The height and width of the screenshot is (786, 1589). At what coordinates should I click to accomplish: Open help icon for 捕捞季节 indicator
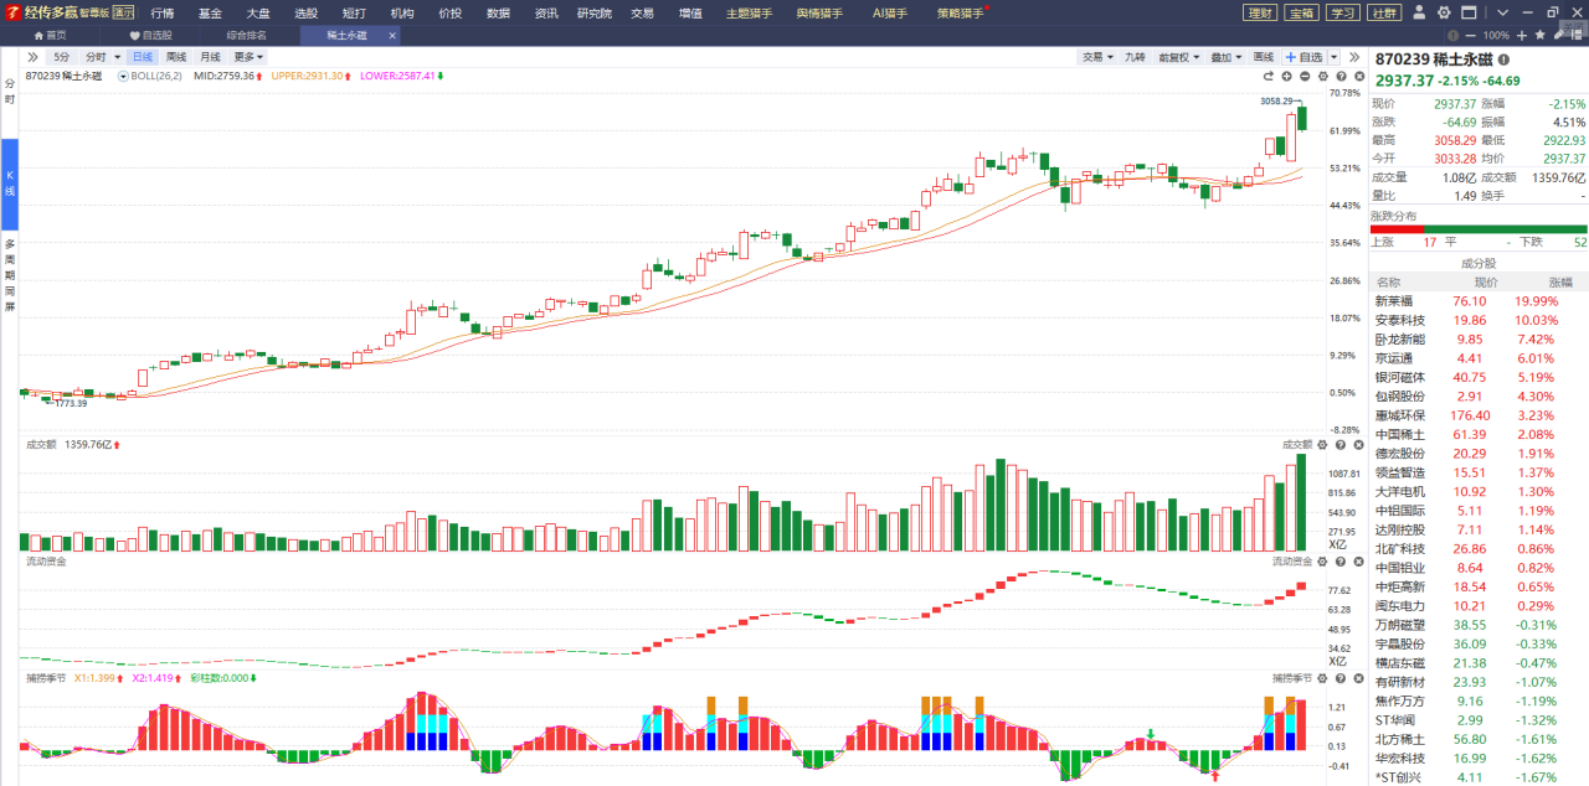click(x=1341, y=679)
